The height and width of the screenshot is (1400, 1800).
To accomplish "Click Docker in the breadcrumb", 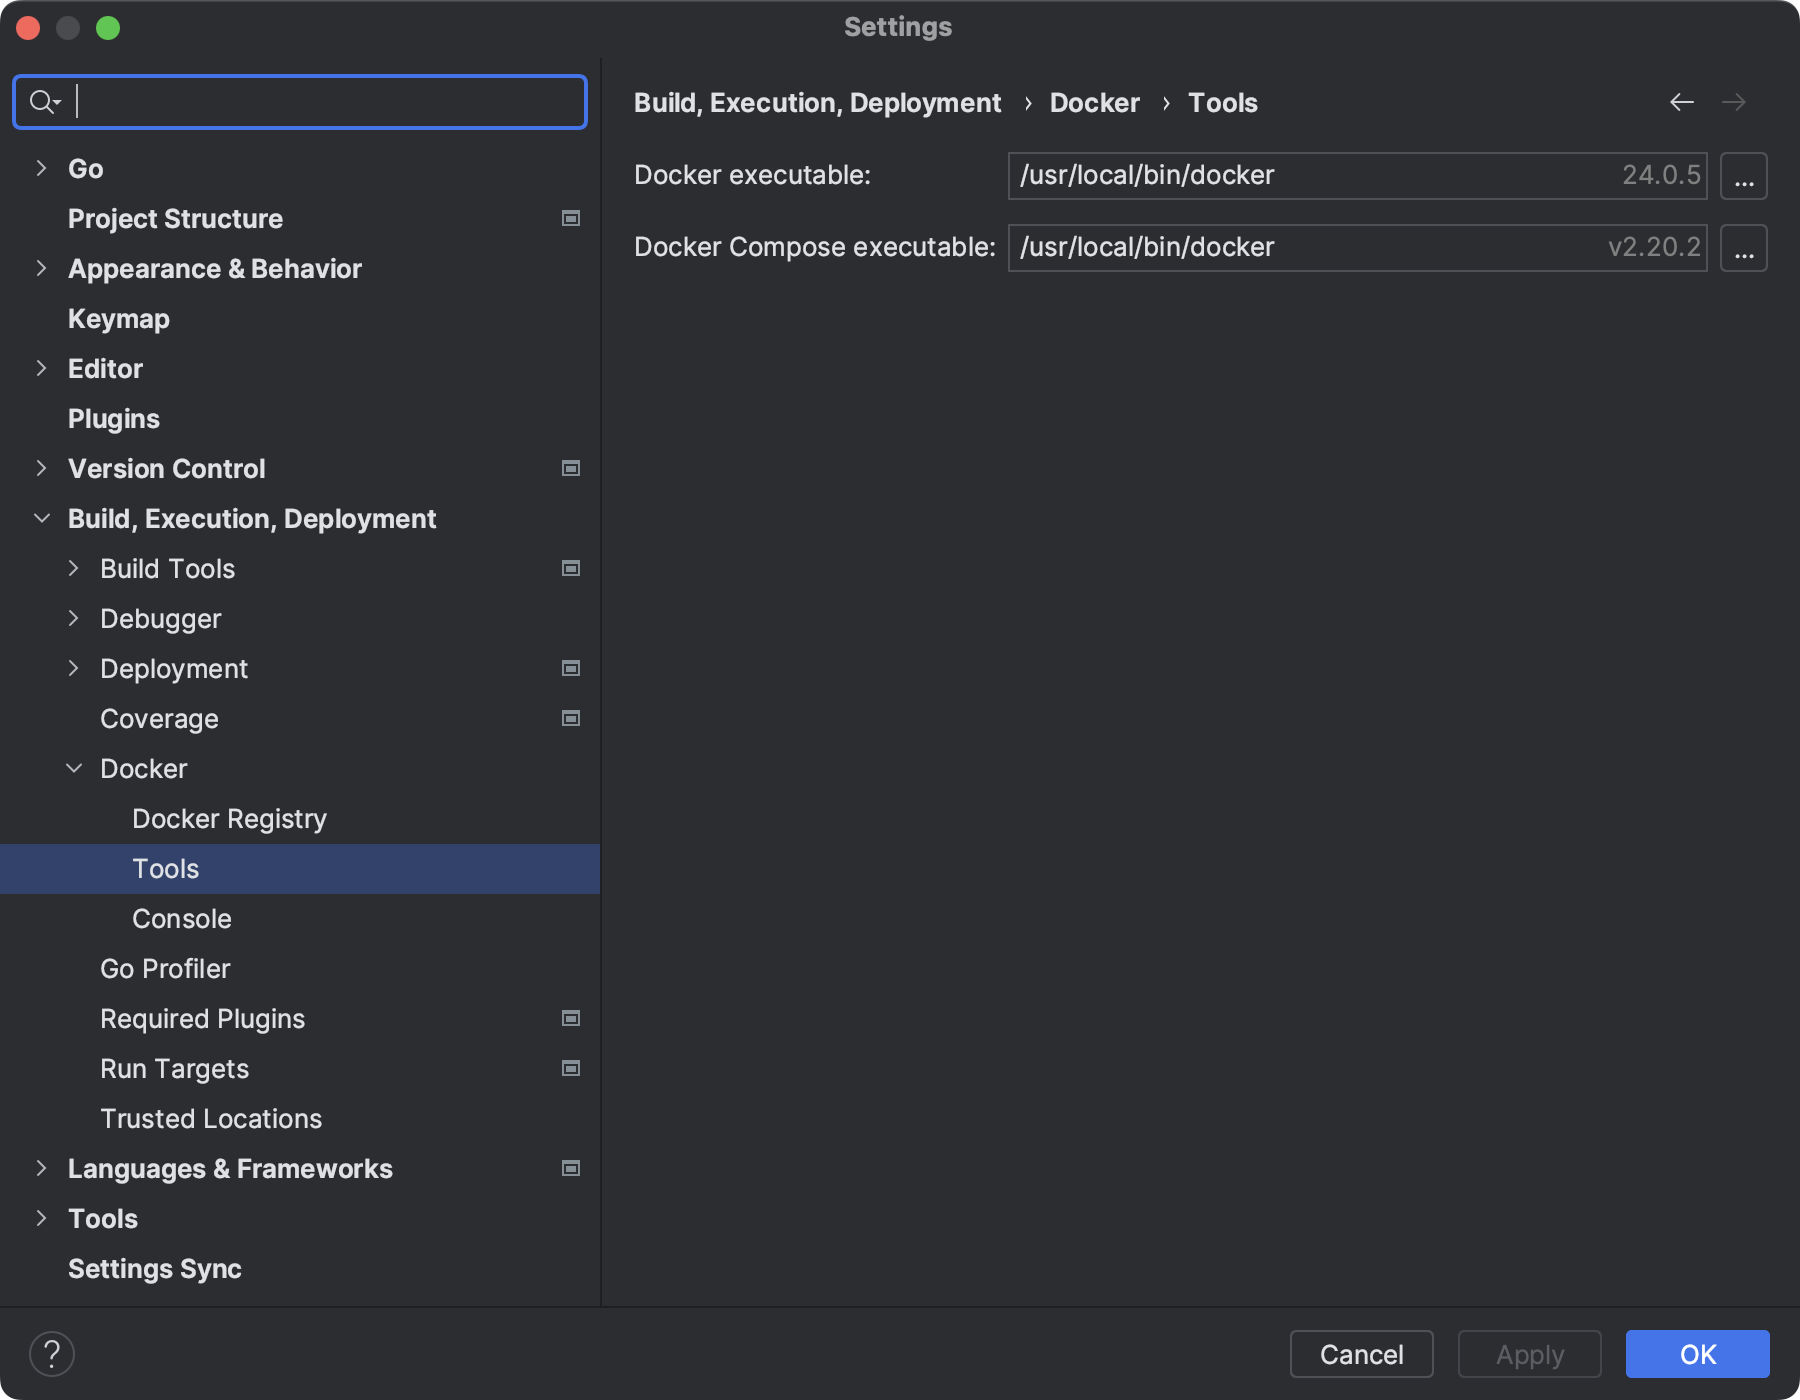I will [1094, 103].
